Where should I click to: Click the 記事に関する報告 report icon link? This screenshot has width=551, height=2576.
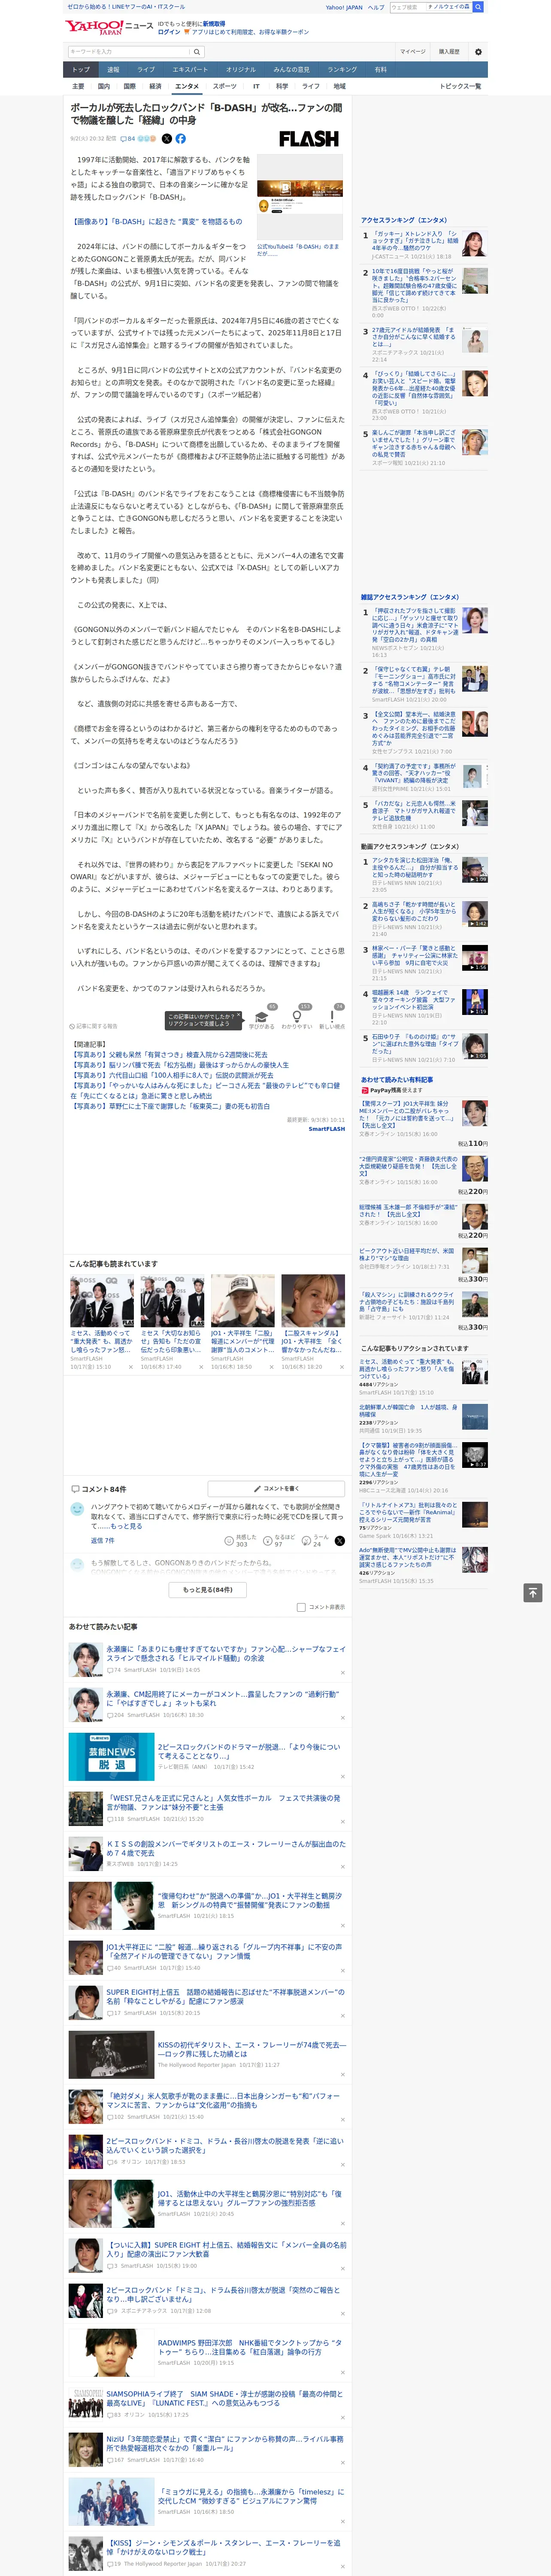[x=93, y=1026]
